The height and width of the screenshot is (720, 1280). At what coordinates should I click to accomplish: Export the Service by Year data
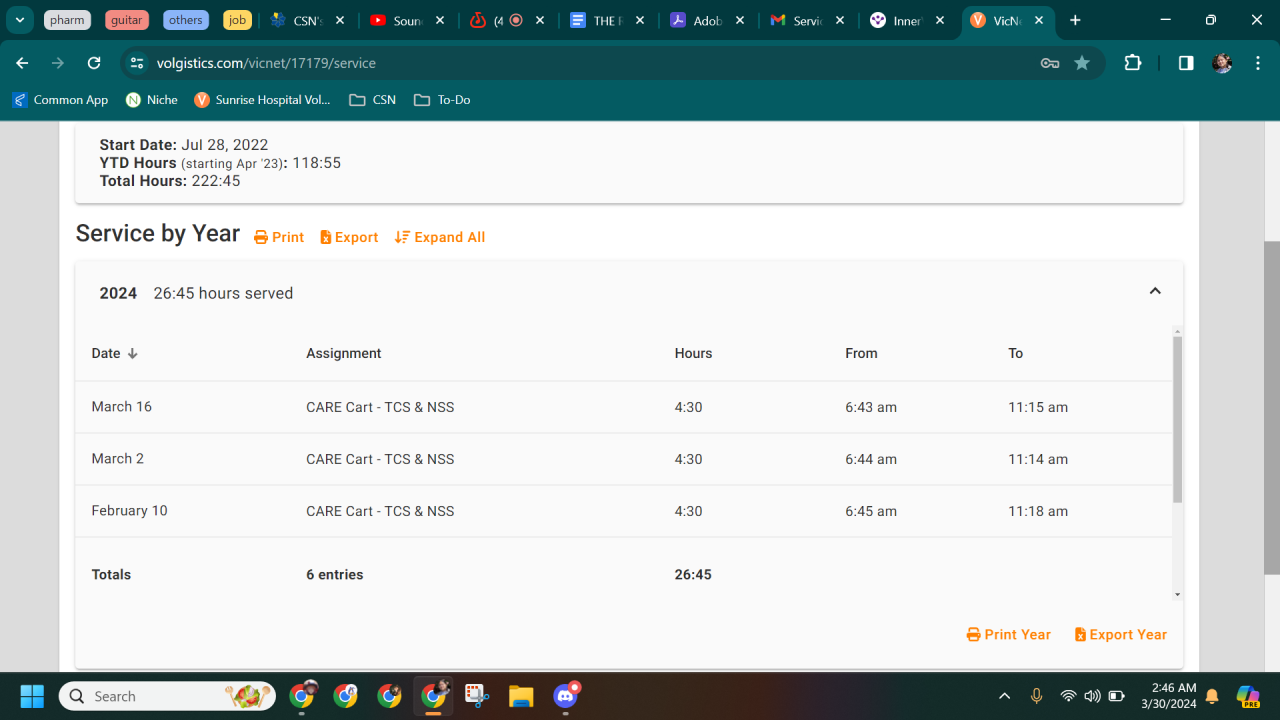[x=349, y=237]
